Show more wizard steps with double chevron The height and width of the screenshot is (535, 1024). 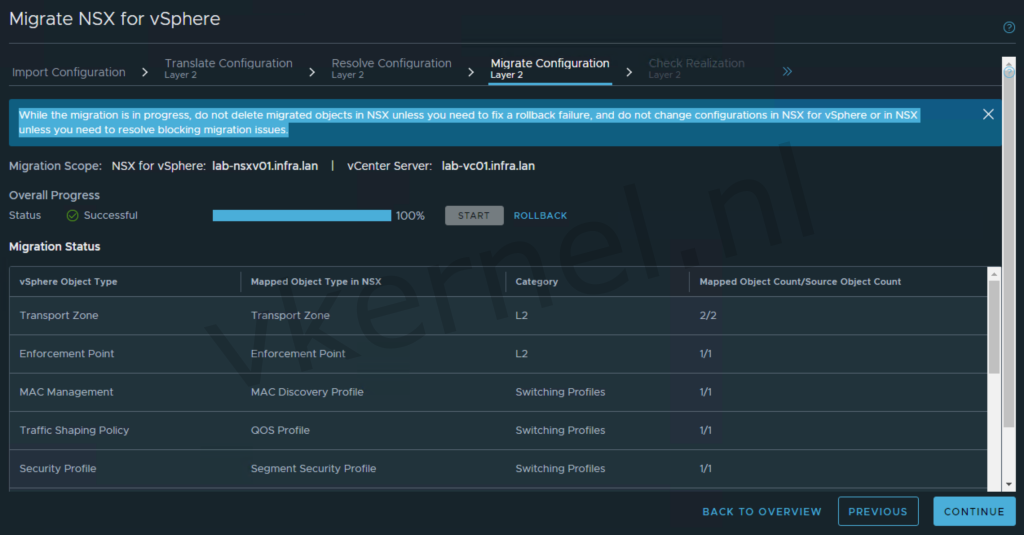coord(787,71)
